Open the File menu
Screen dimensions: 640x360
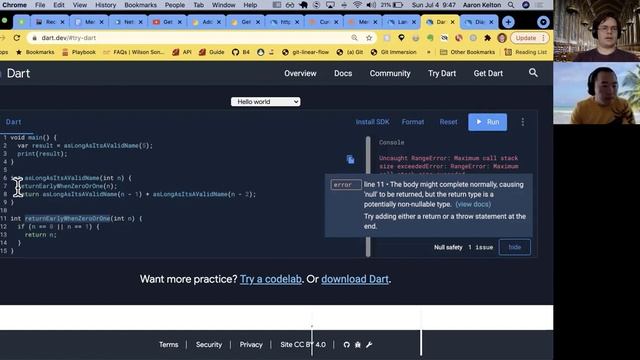pos(40,5)
